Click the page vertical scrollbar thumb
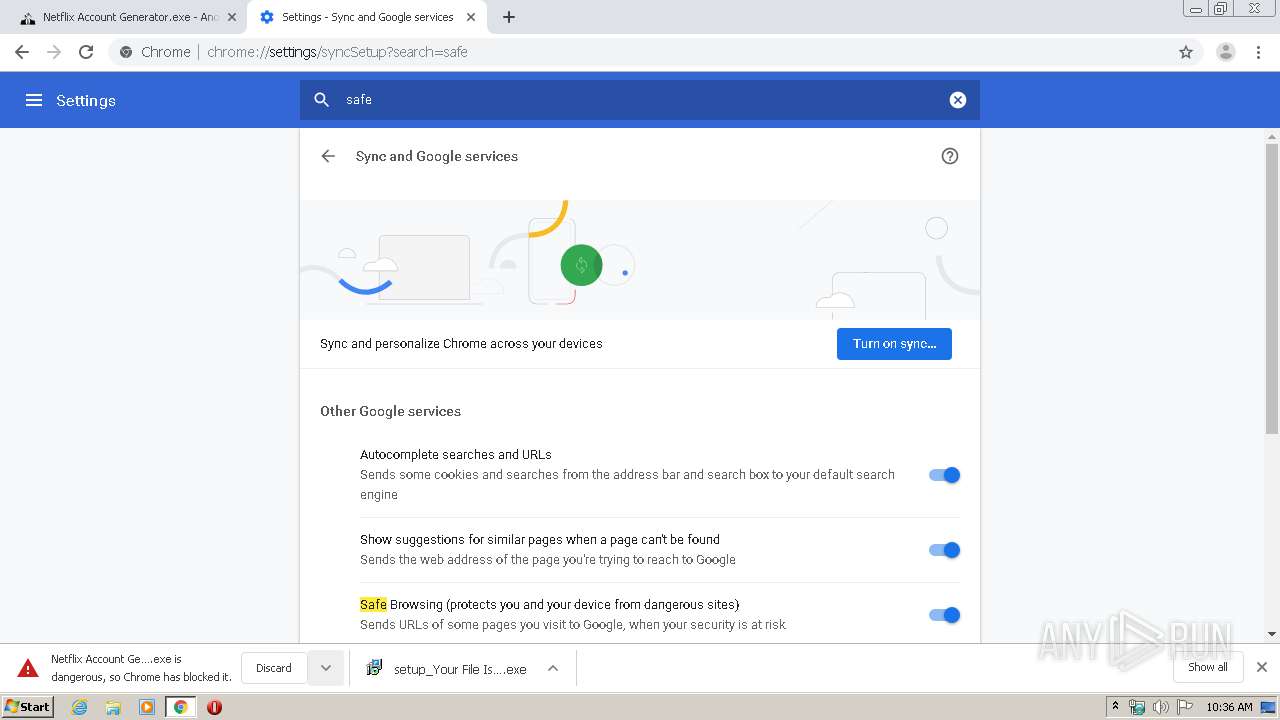Viewport: 1280px width, 720px height. 1272,288
